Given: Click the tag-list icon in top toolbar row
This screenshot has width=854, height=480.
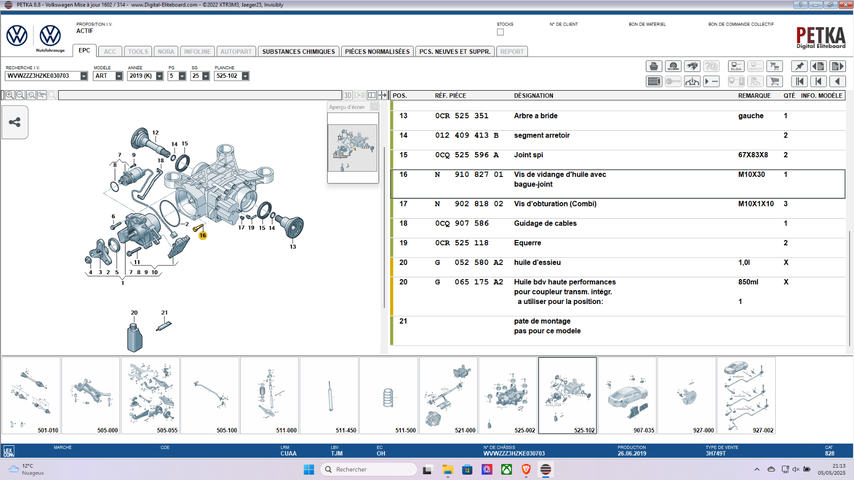Looking at the screenshot, I should [x=736, y=66].
